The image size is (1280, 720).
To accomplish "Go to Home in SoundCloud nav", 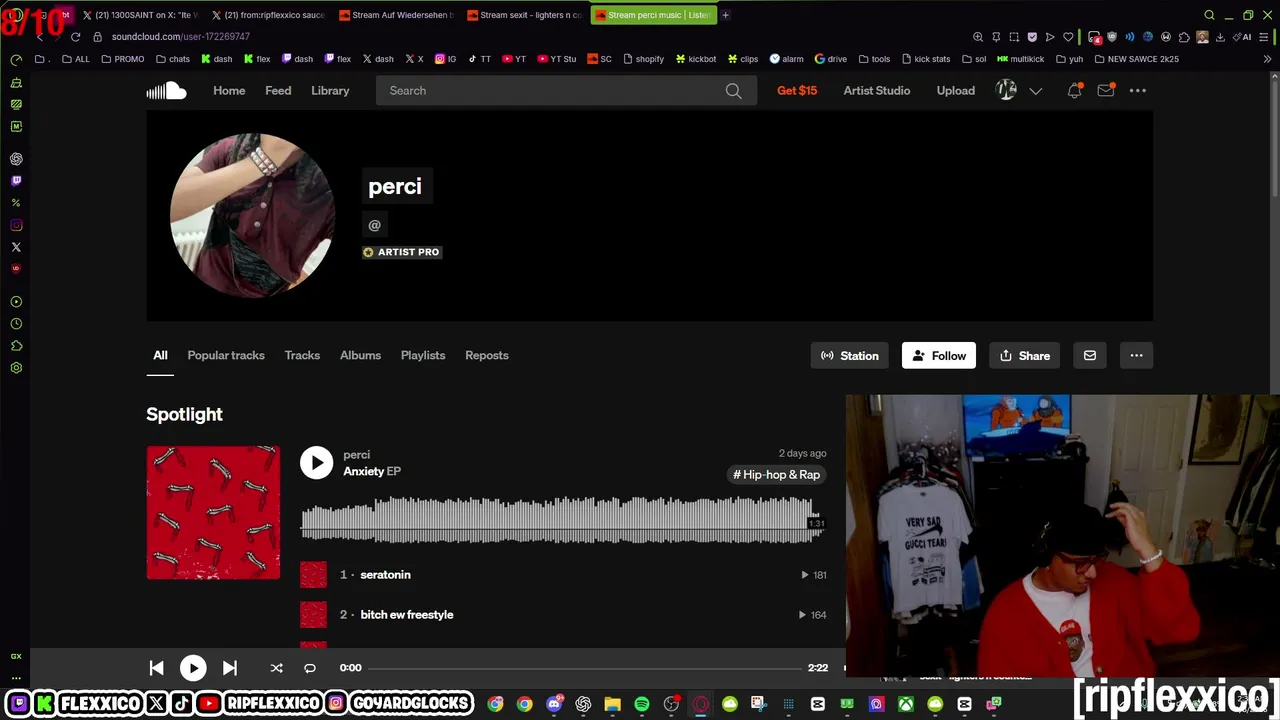I will point(229,91).
